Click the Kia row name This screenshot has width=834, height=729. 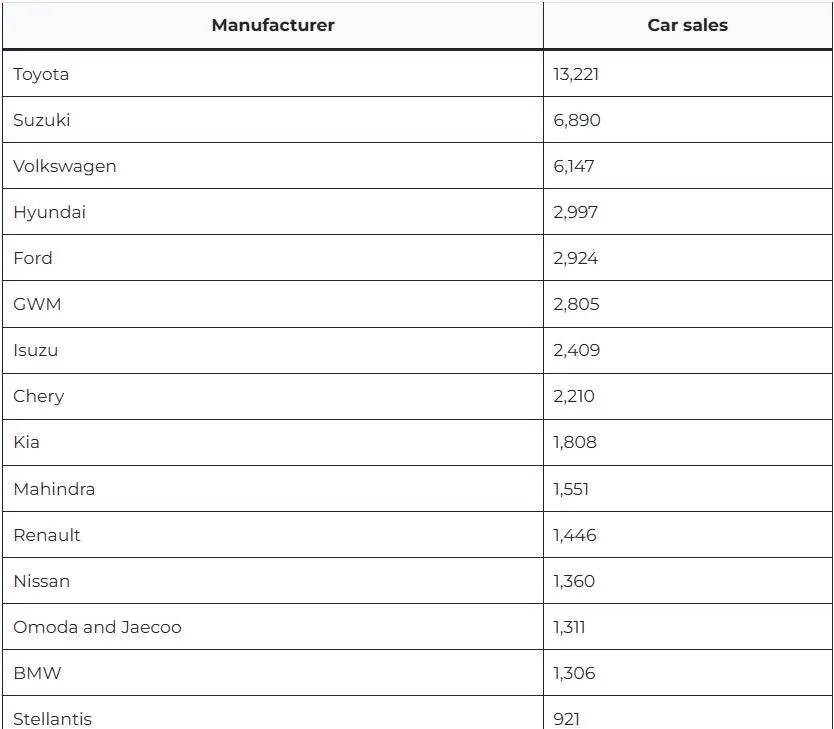click(27, 442)
